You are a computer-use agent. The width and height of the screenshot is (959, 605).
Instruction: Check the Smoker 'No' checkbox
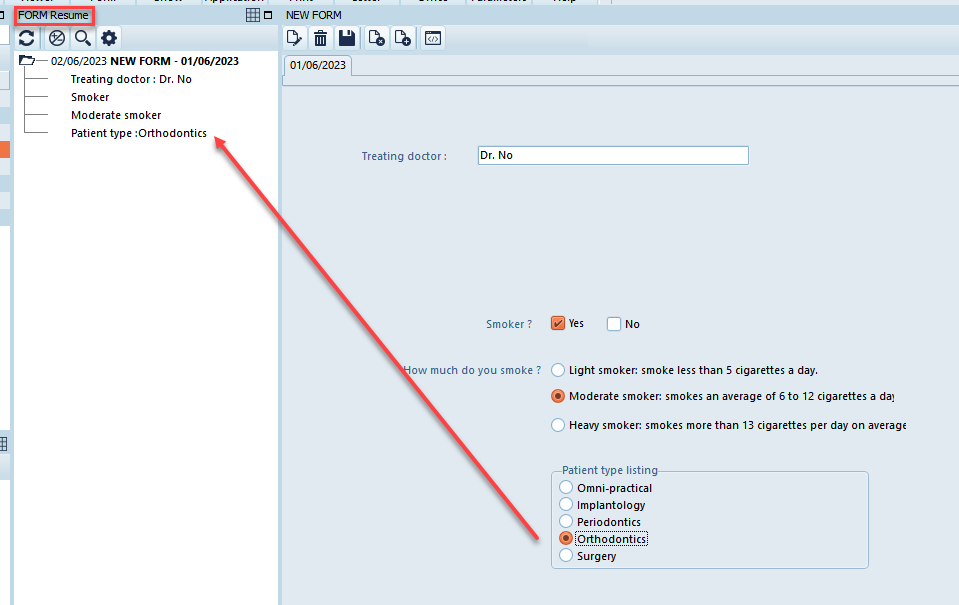614,324
